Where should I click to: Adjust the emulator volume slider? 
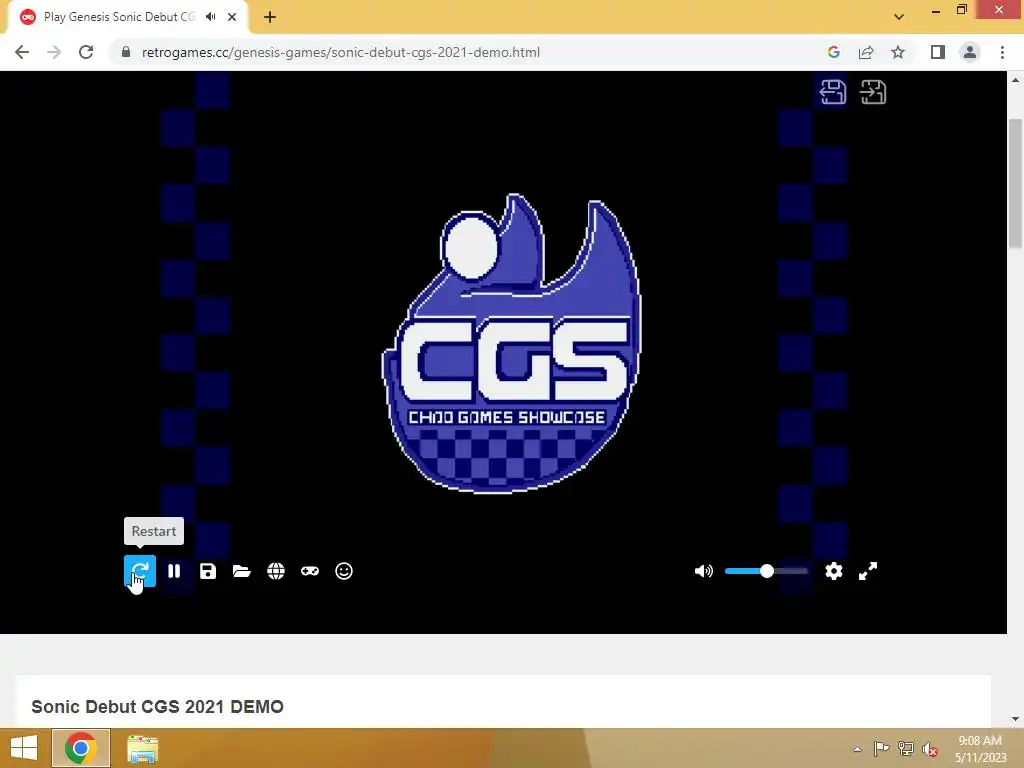(x=766, y=571)
